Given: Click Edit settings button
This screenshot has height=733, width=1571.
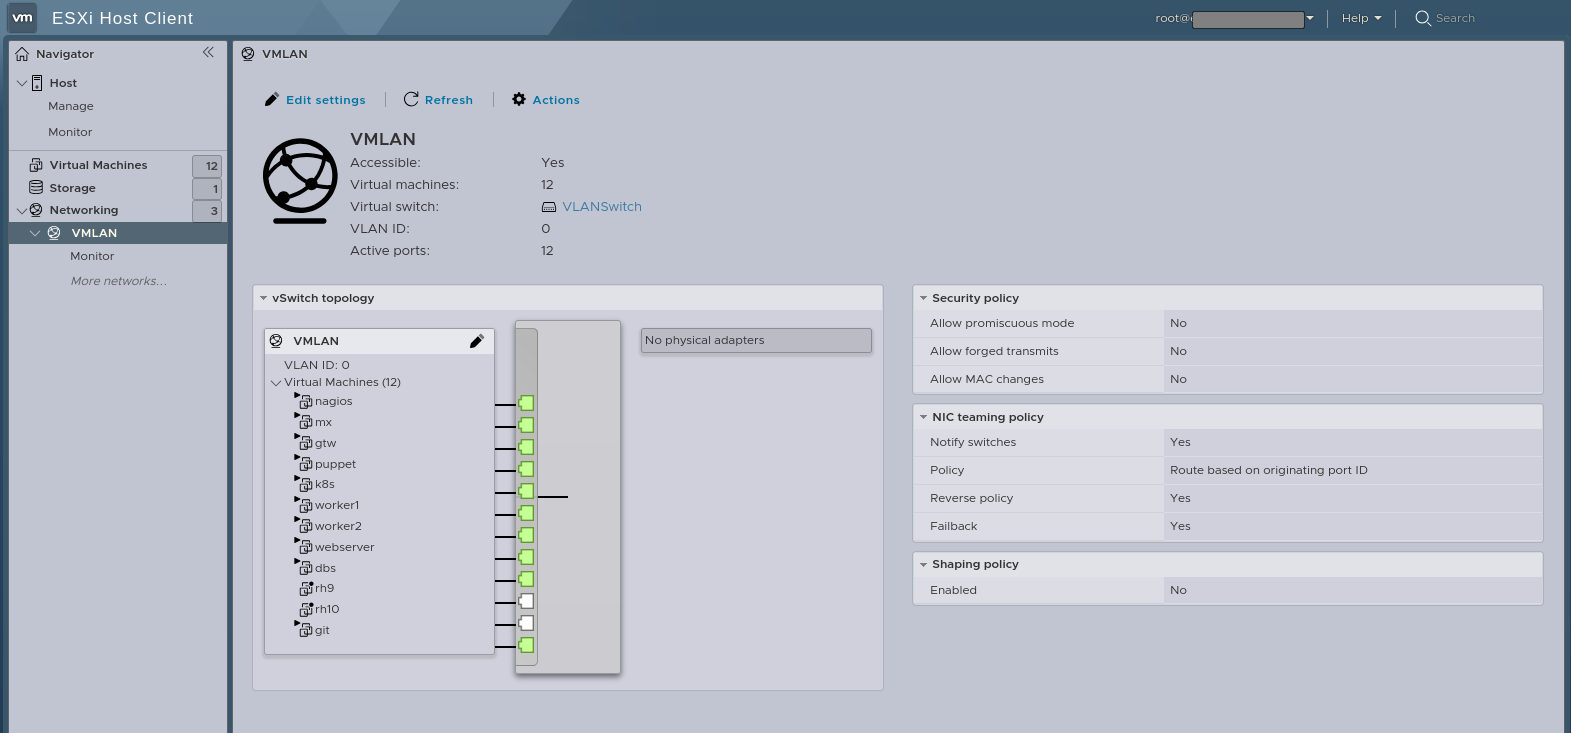Looking at the screenshot, I should point(315,100).
